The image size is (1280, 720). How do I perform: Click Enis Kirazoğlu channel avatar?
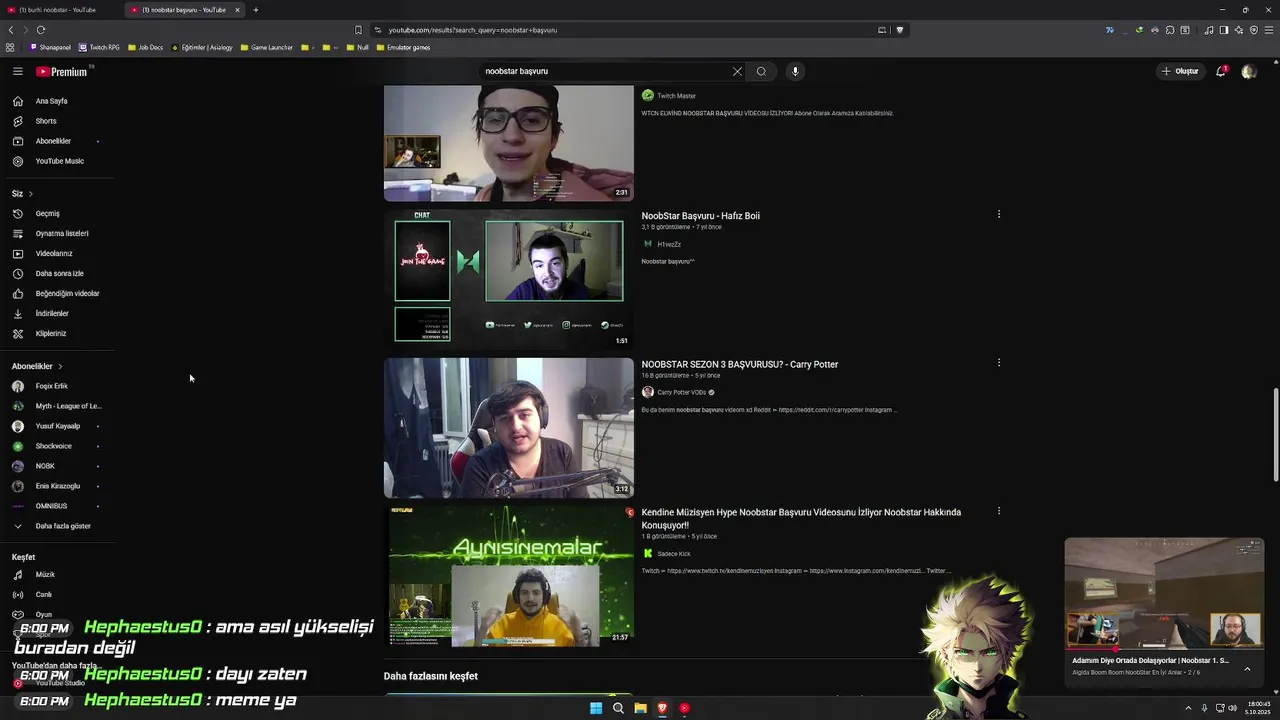[x=17, y=486]
